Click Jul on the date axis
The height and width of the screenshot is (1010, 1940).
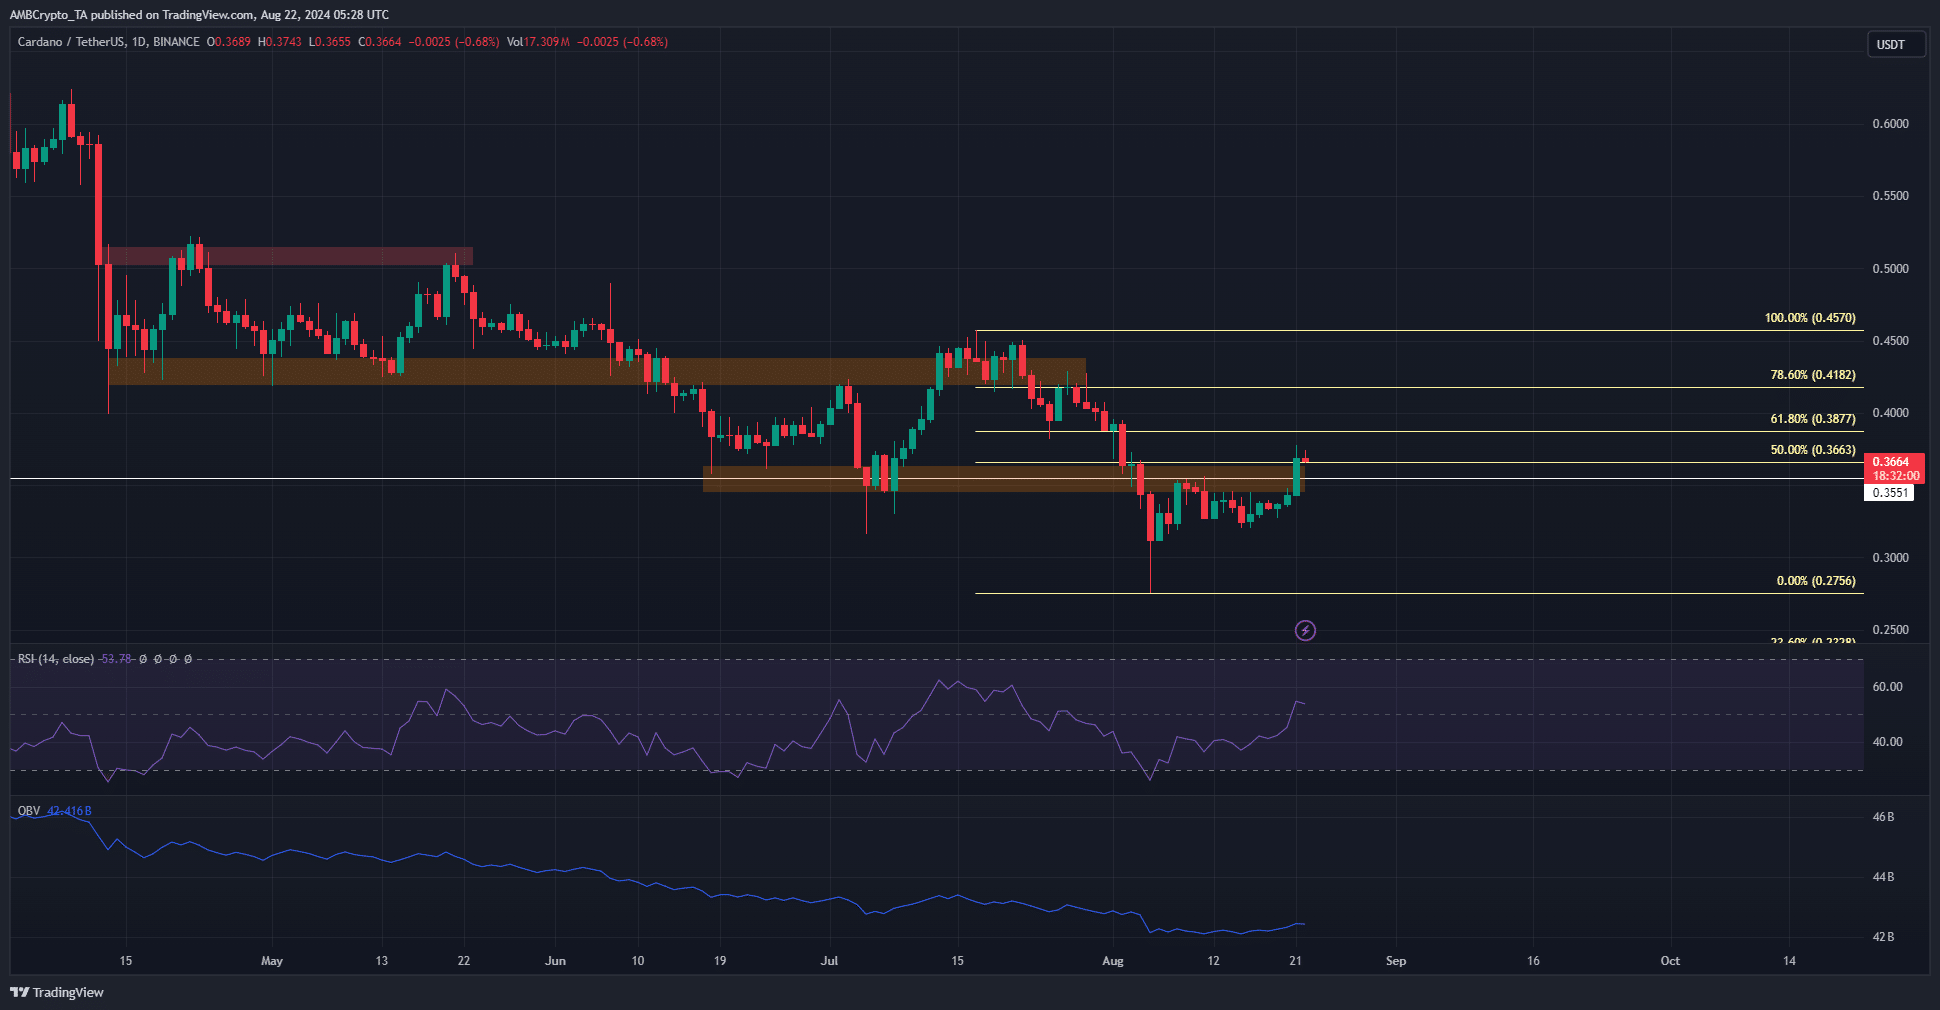pyautogui.click(x=829, y=961)
